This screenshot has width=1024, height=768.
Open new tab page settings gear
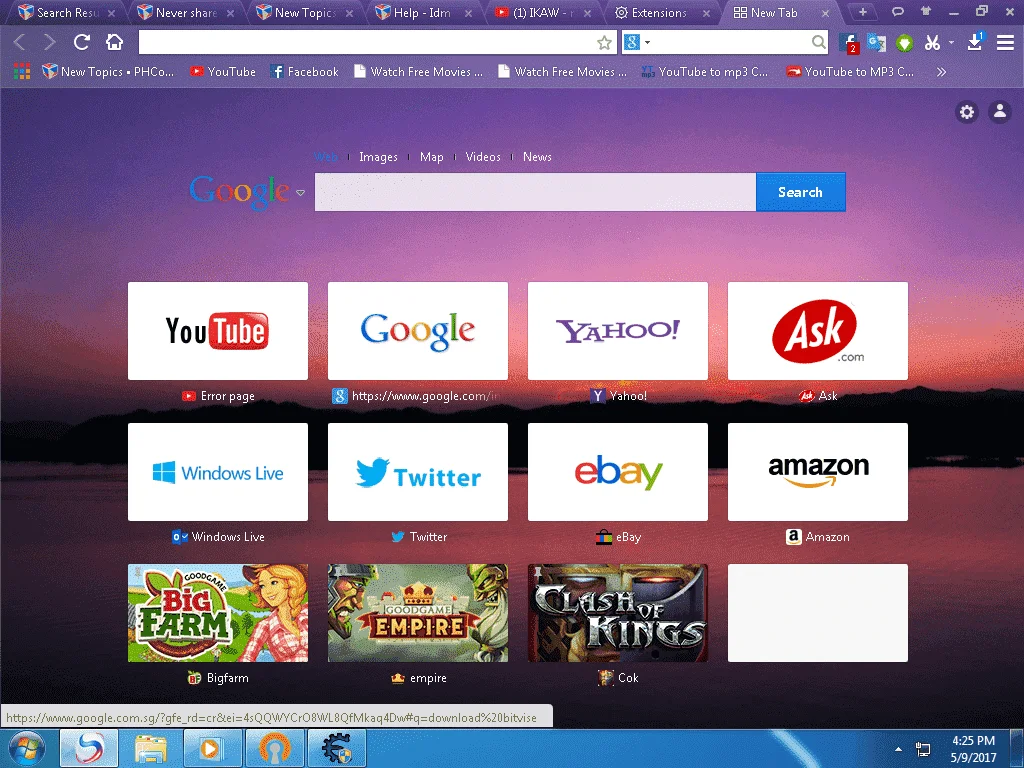coord(967,112)
